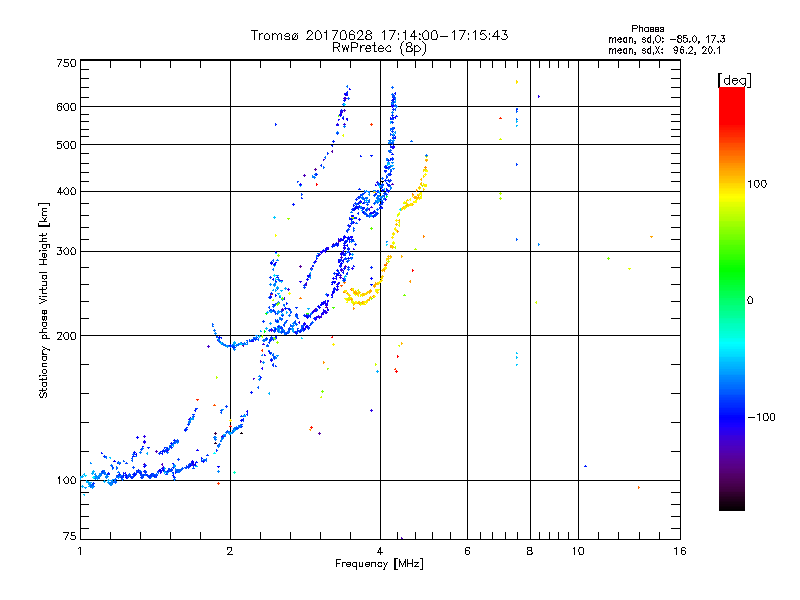This screenshot has height=600, width=800.
Task: Click the 'Phases' header text
Action: pyautogui.click(x=647, y=29)
